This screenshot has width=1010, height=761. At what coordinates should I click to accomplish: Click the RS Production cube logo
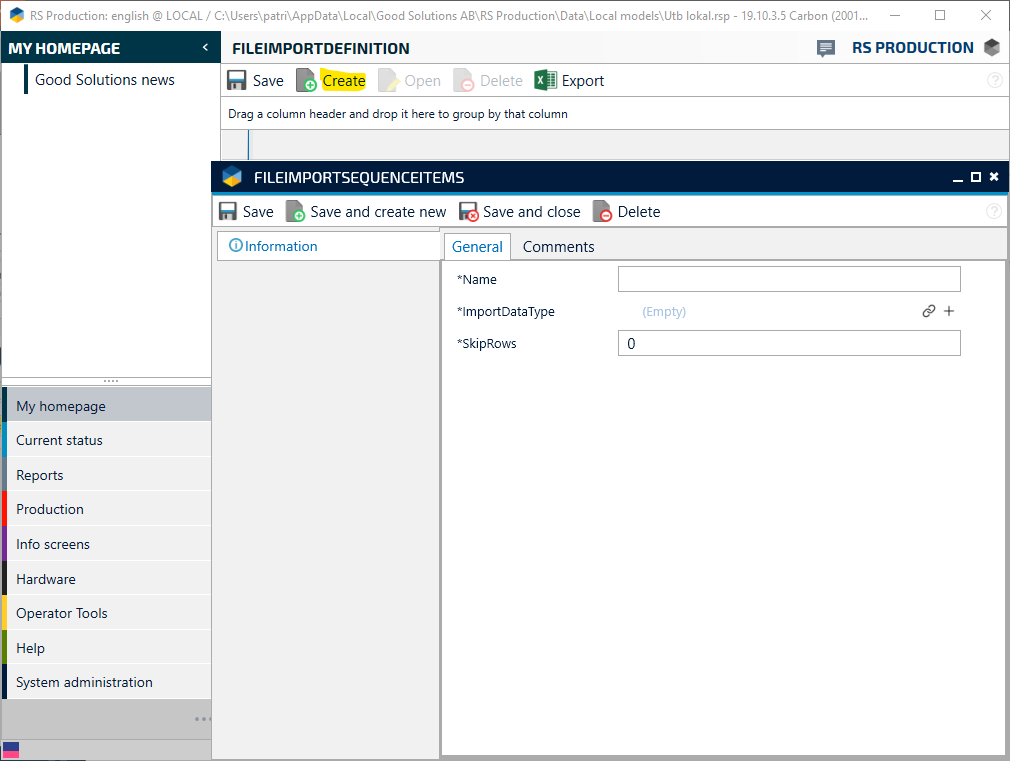(991, 48)
